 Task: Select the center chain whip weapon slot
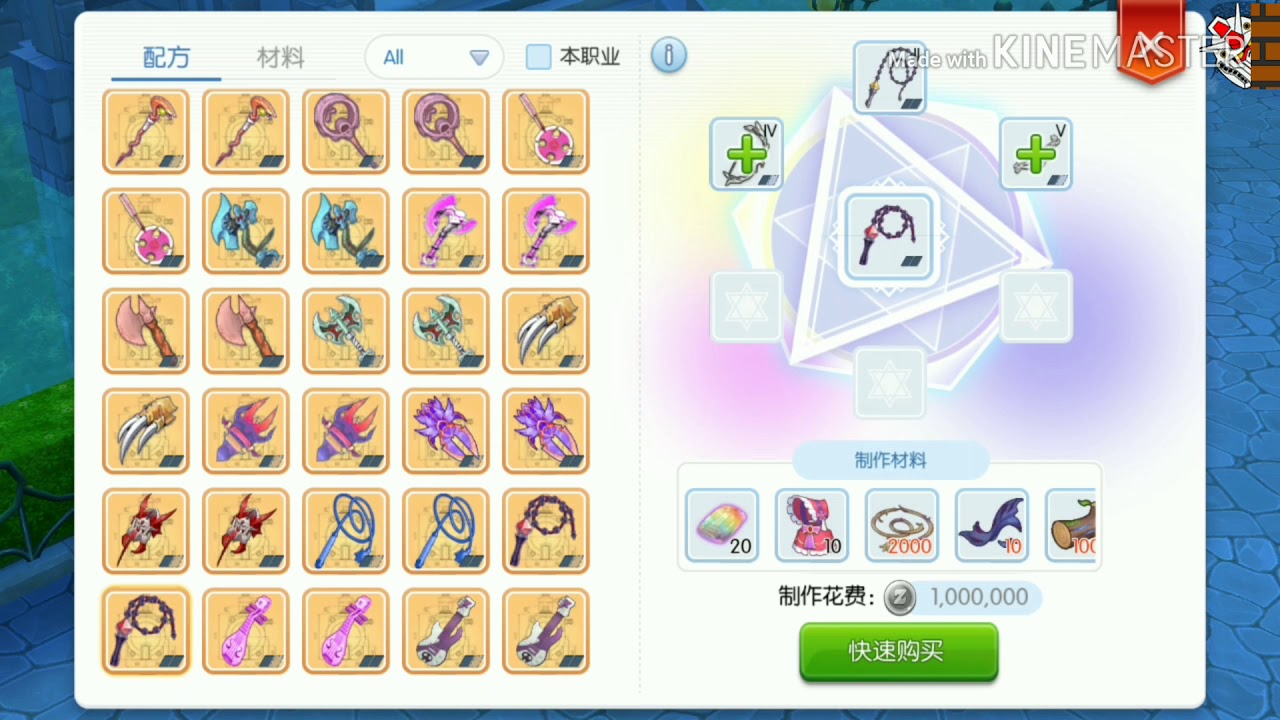tap(889, 236)
